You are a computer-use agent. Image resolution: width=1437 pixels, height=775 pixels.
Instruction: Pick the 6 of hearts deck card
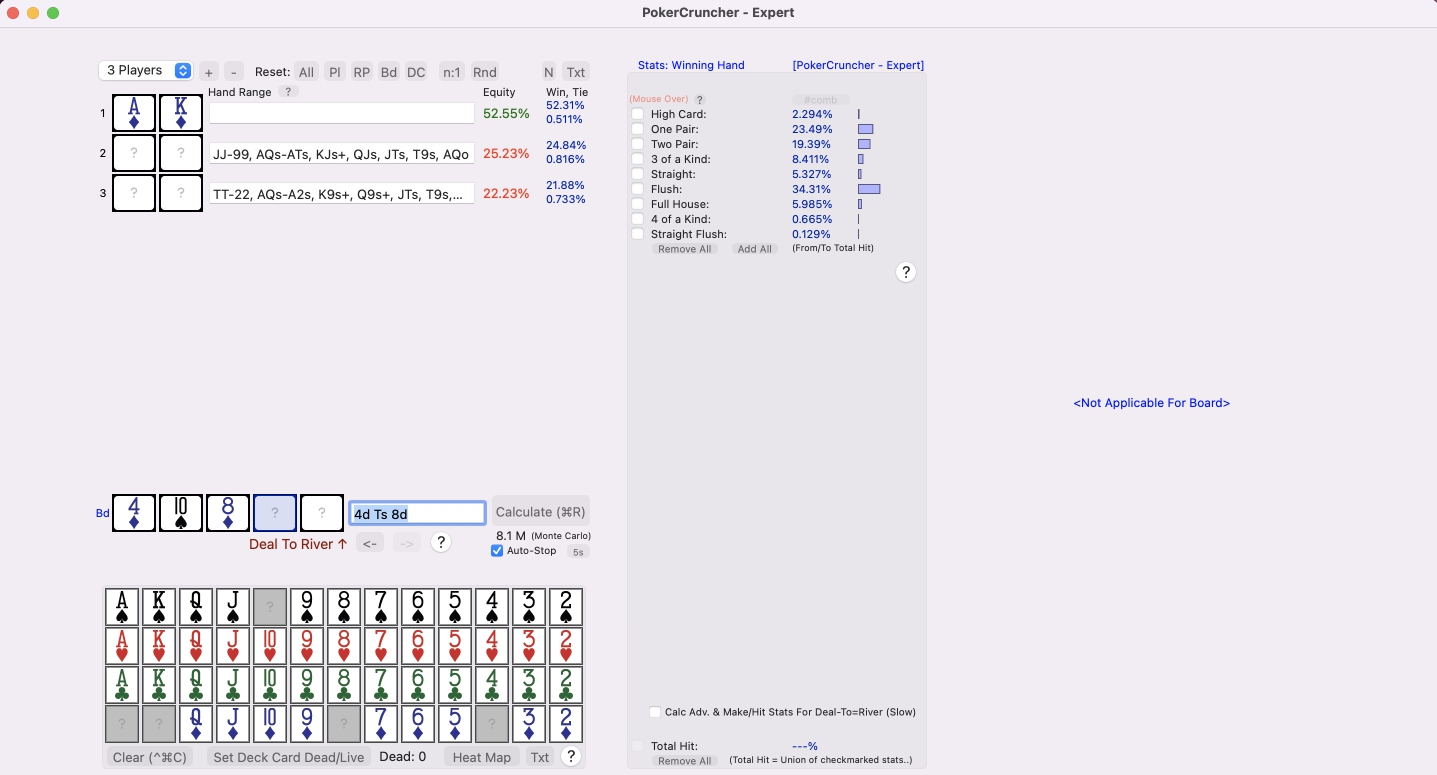pyautogui.click(x=418, y=646)
